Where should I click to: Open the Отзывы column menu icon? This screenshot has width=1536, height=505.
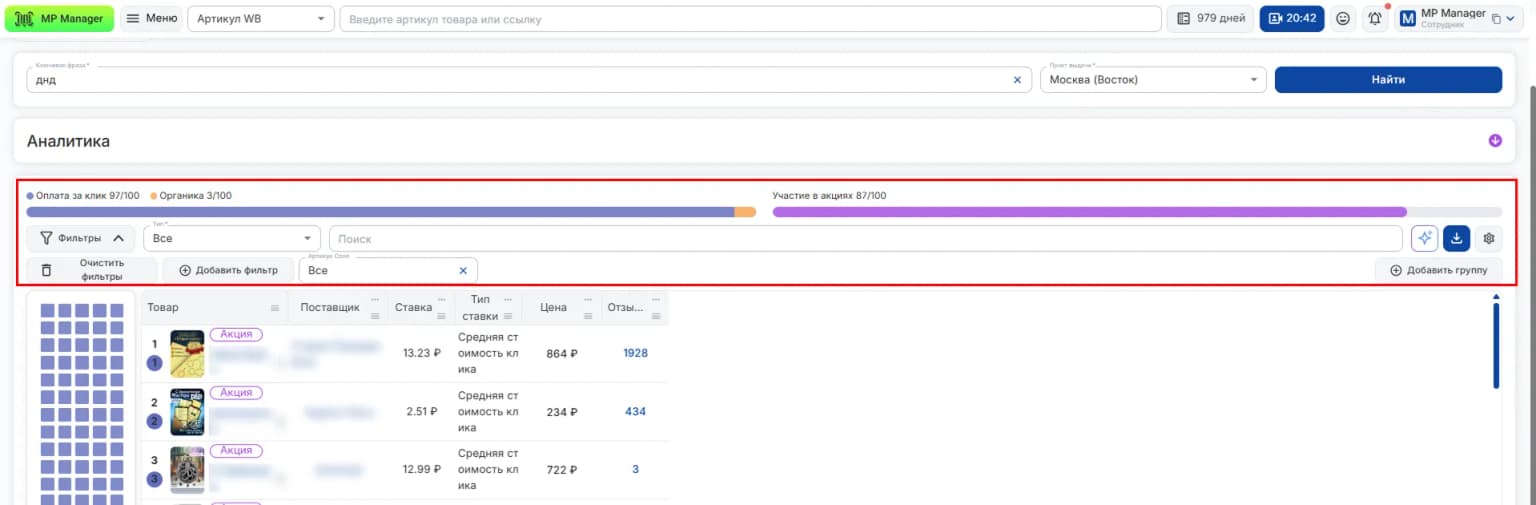(x=655, y=316)
